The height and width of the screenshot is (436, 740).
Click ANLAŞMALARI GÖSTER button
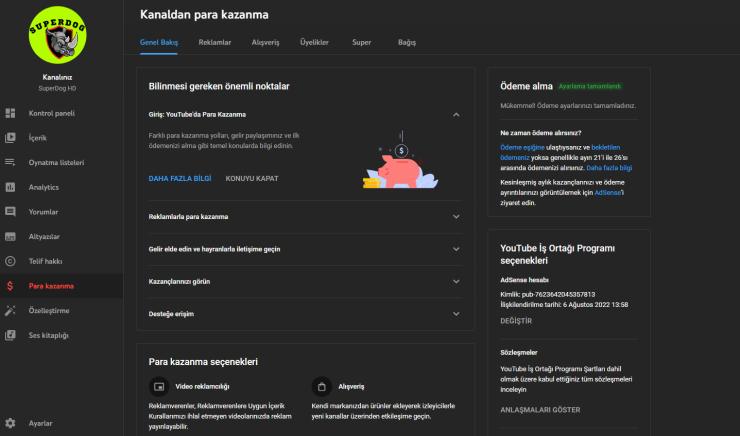click(x=540, y=410)
